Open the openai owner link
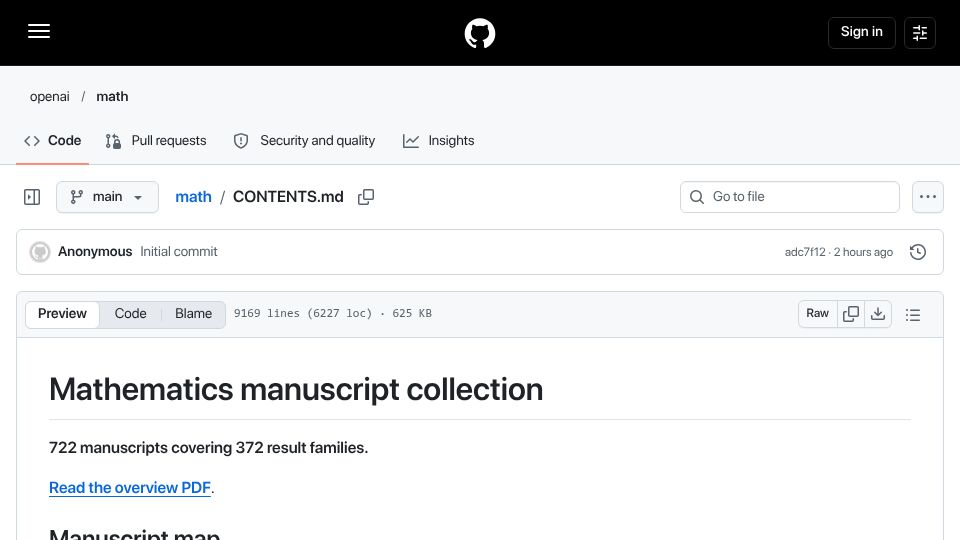The image size is (960, 540). pos(50,97)
